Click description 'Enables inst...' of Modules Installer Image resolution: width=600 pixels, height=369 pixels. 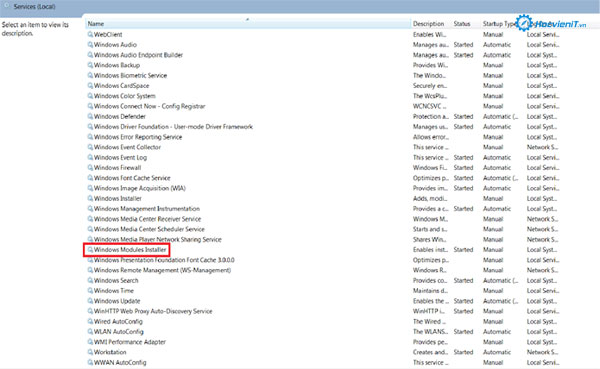[430, 250]
